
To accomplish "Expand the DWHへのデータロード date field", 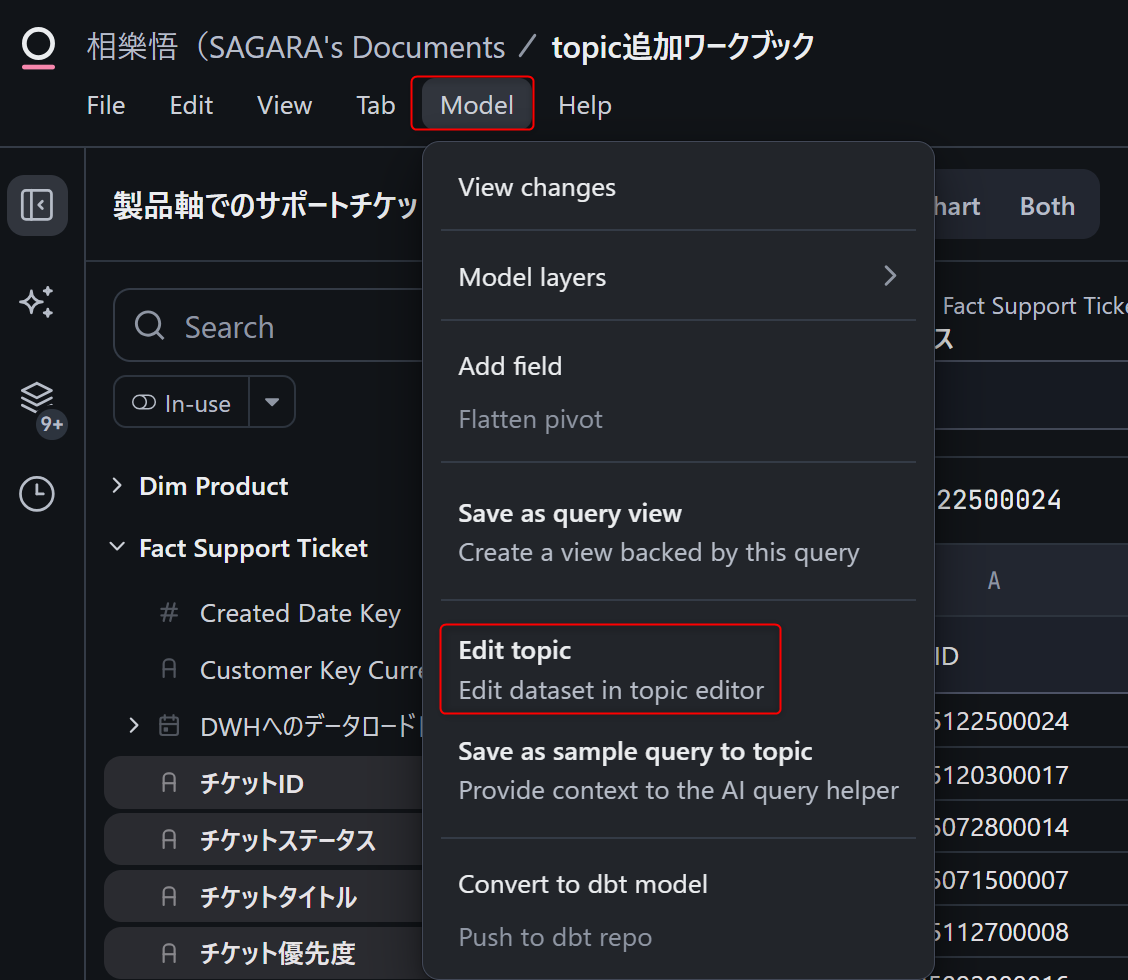I will click(134, 725).
